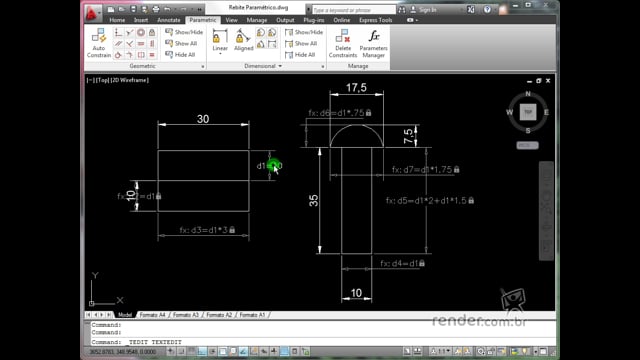Apply the Concentric geometric constraint
The height and width of the screenshot is (360, 640).
(141, 32)
